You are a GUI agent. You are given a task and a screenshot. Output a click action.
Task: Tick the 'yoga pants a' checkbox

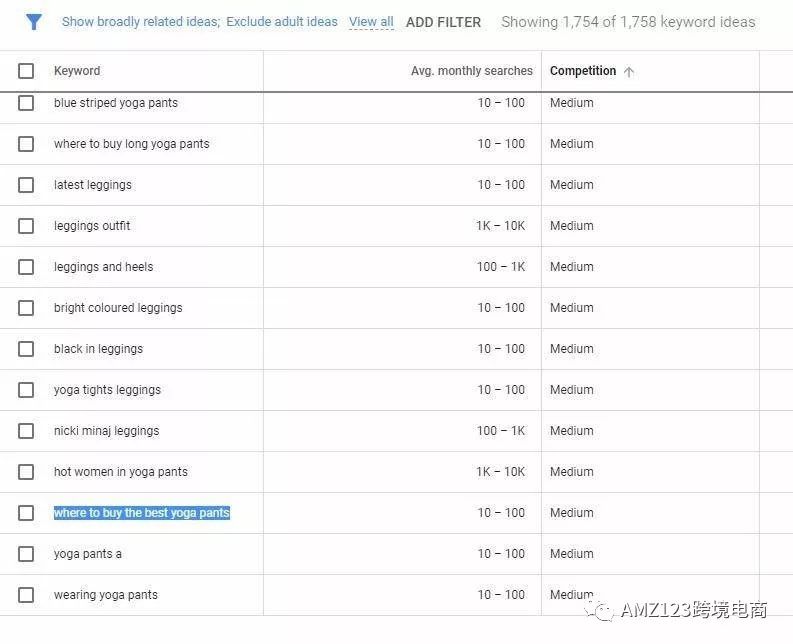point(26,554)
